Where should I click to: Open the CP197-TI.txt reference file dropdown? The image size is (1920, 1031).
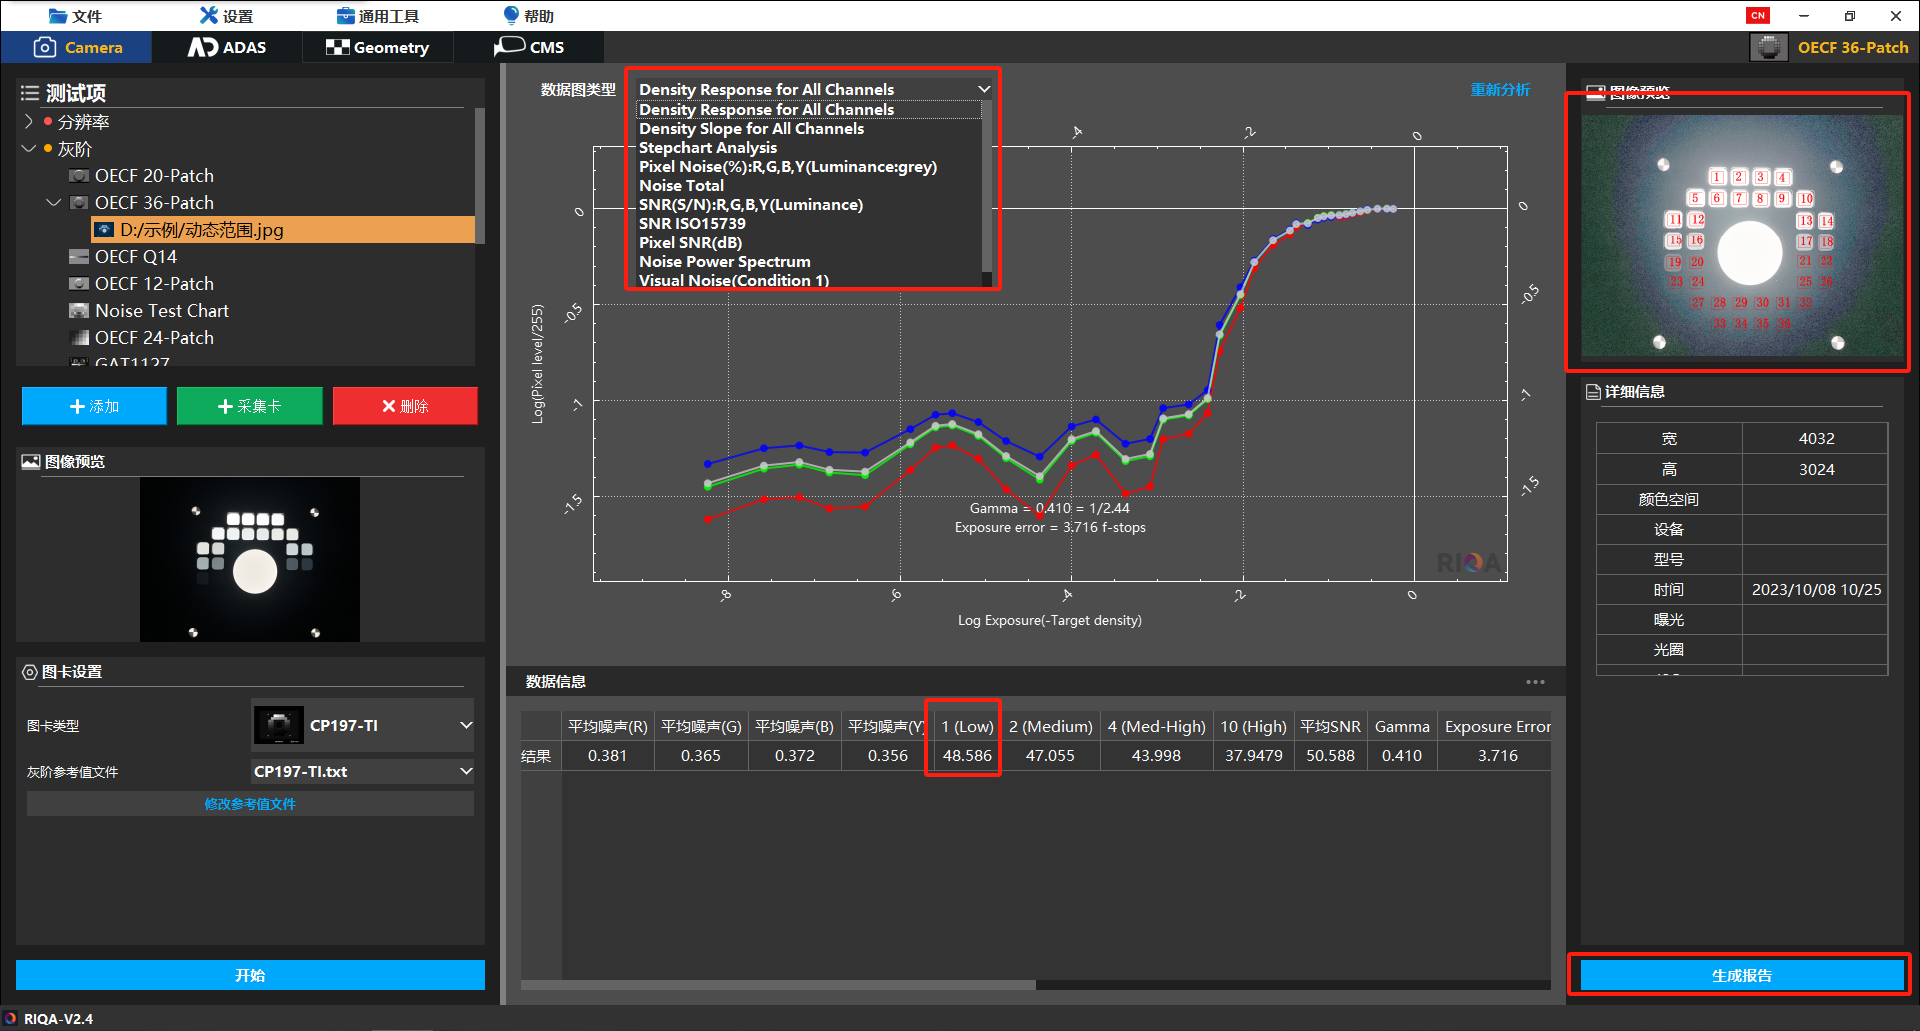click(465, 772)
